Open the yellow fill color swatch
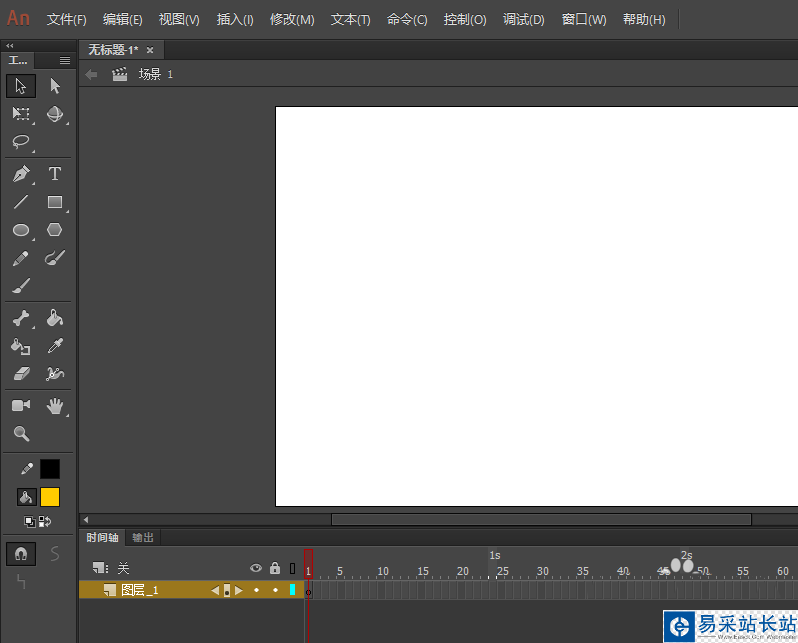798x643 pixels. 50,497
